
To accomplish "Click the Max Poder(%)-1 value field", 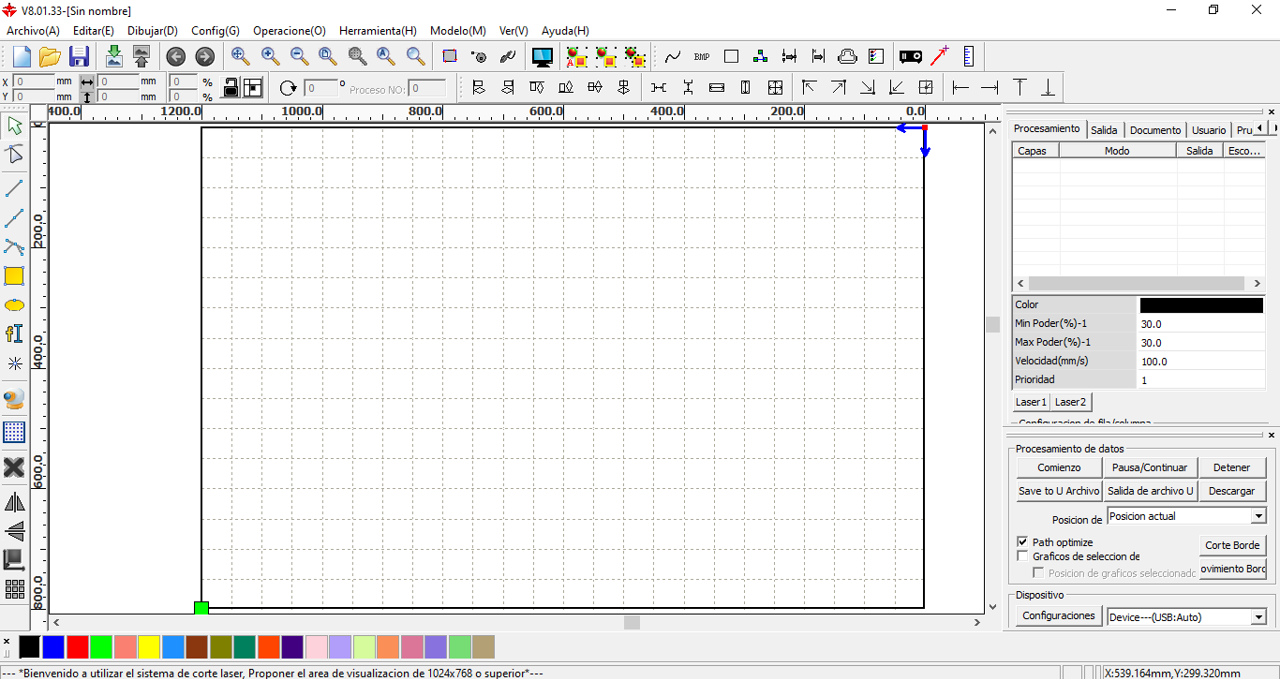I will tap(1202, 342).
